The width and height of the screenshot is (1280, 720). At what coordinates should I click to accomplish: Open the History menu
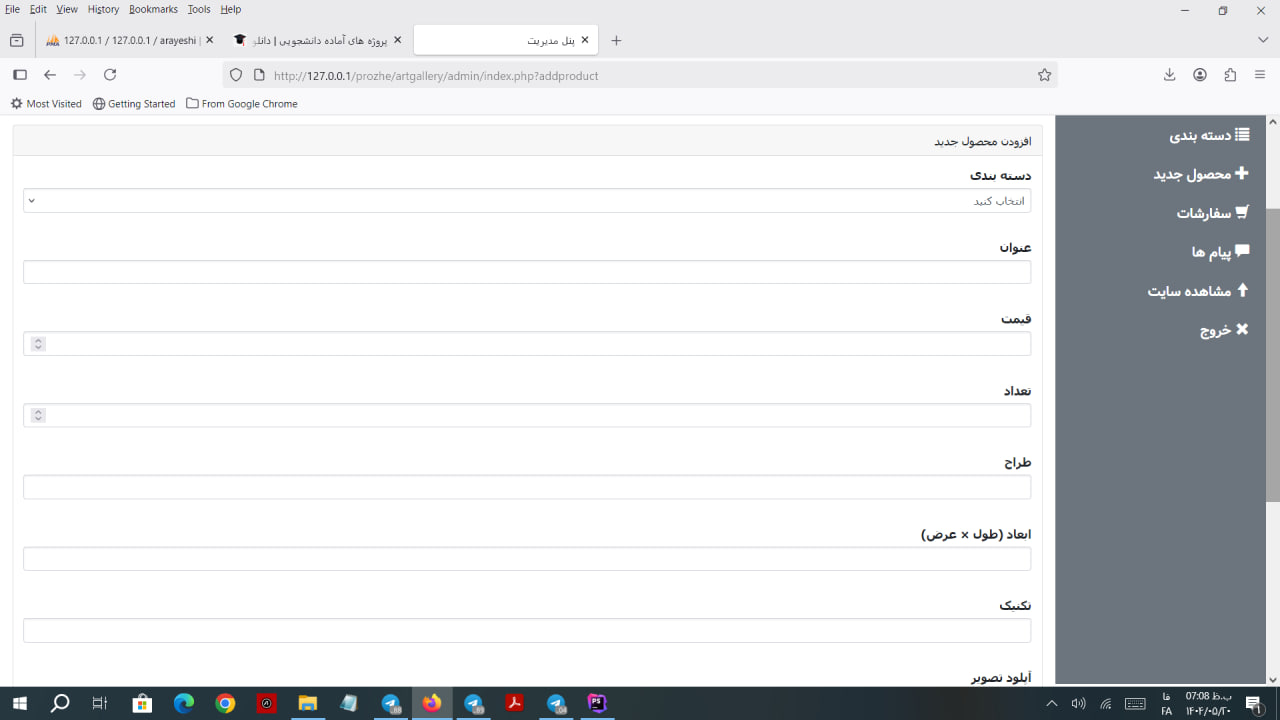click(103, 9)
